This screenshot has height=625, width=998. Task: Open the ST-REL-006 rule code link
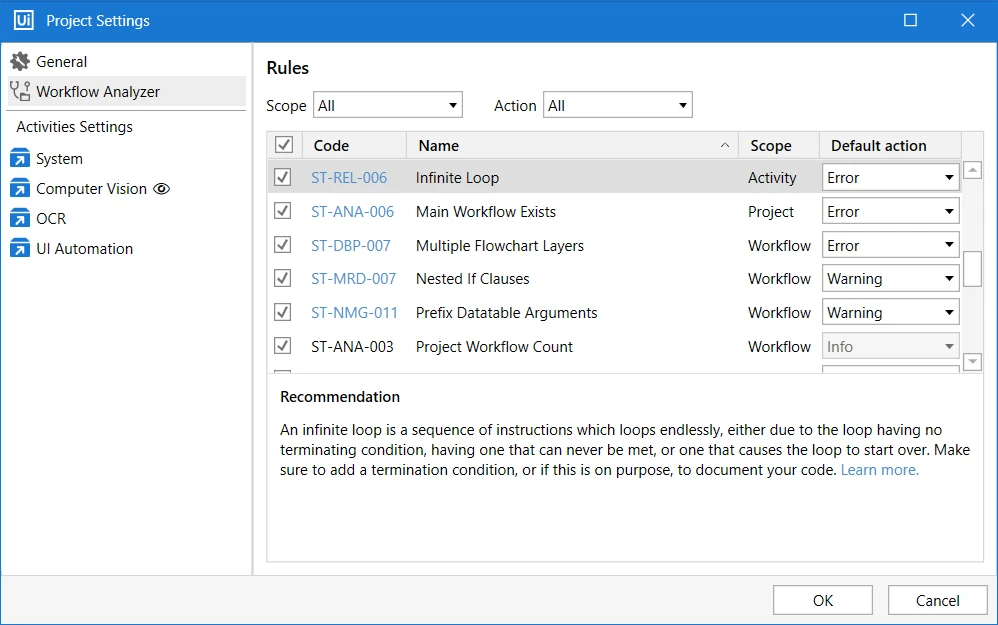coord(349,178)
